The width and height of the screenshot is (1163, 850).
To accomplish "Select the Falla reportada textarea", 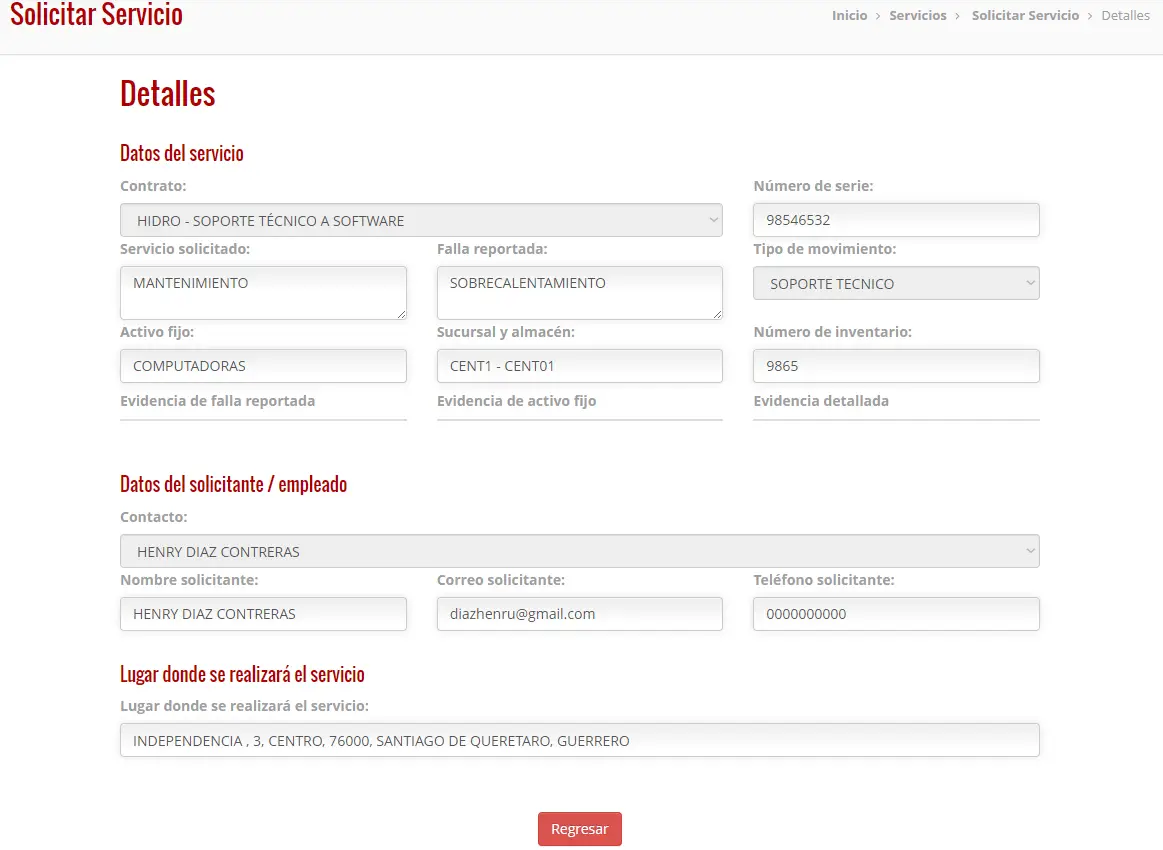I will [x=579, y=293].
